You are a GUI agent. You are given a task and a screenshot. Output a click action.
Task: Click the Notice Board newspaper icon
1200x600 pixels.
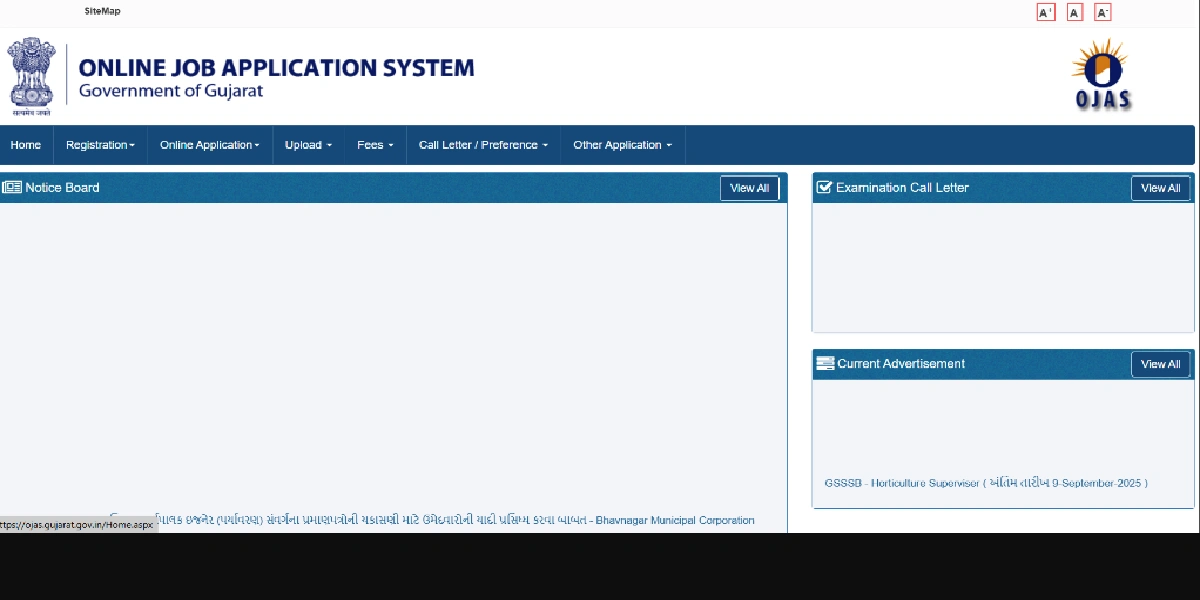coord(12,188)
